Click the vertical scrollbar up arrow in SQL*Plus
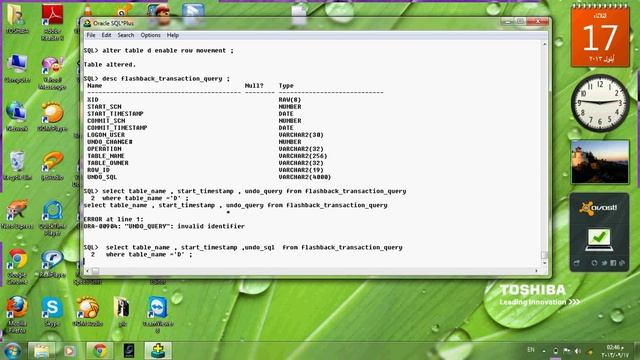640x360 pixels. [x=544, y=44]
